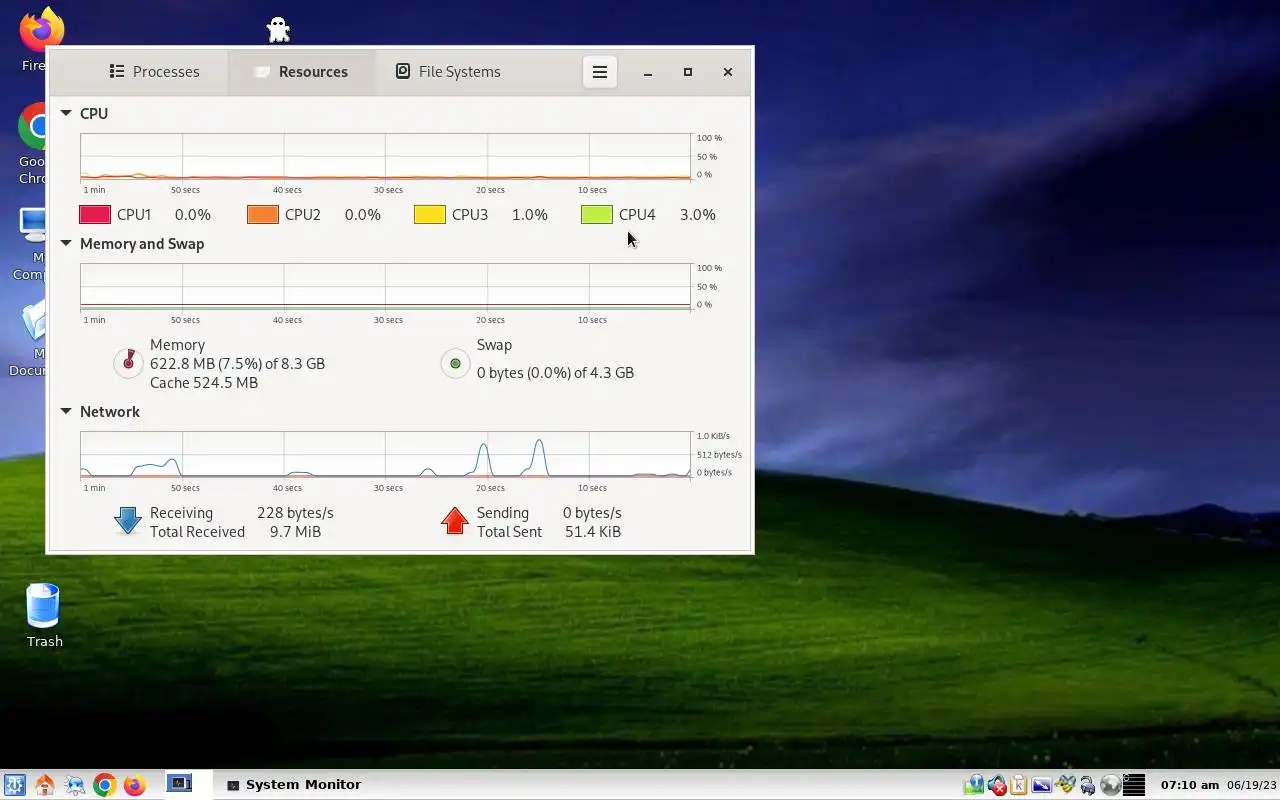Viewport: 1280px width, 800px height.
Task: Click the show desktop taskbar icon
Action: click(75, 785)
